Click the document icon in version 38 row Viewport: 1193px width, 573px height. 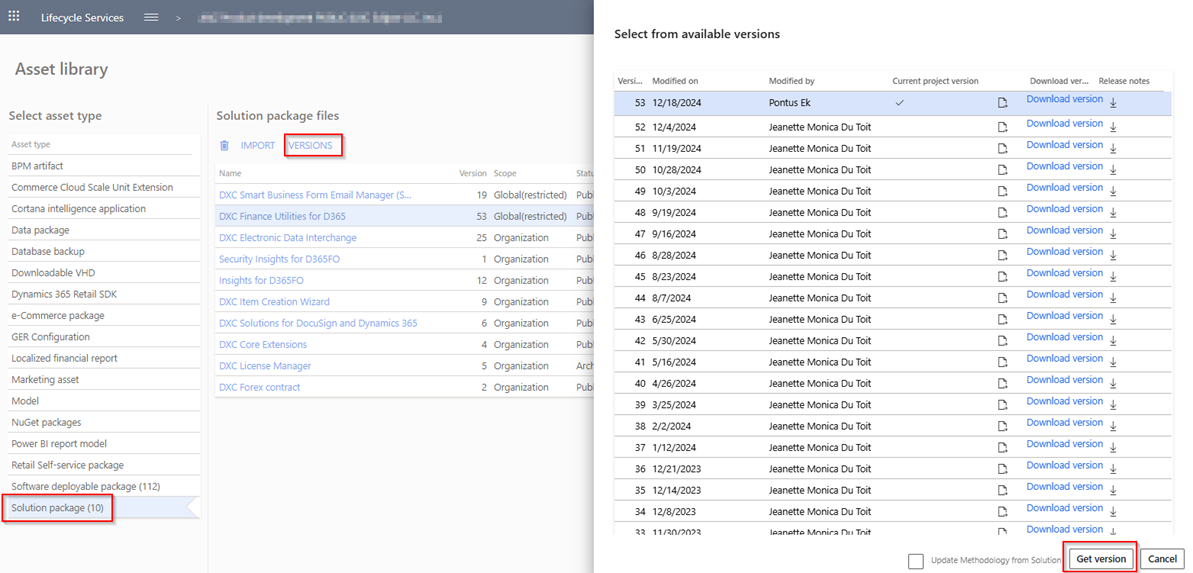click(1003, 426)
